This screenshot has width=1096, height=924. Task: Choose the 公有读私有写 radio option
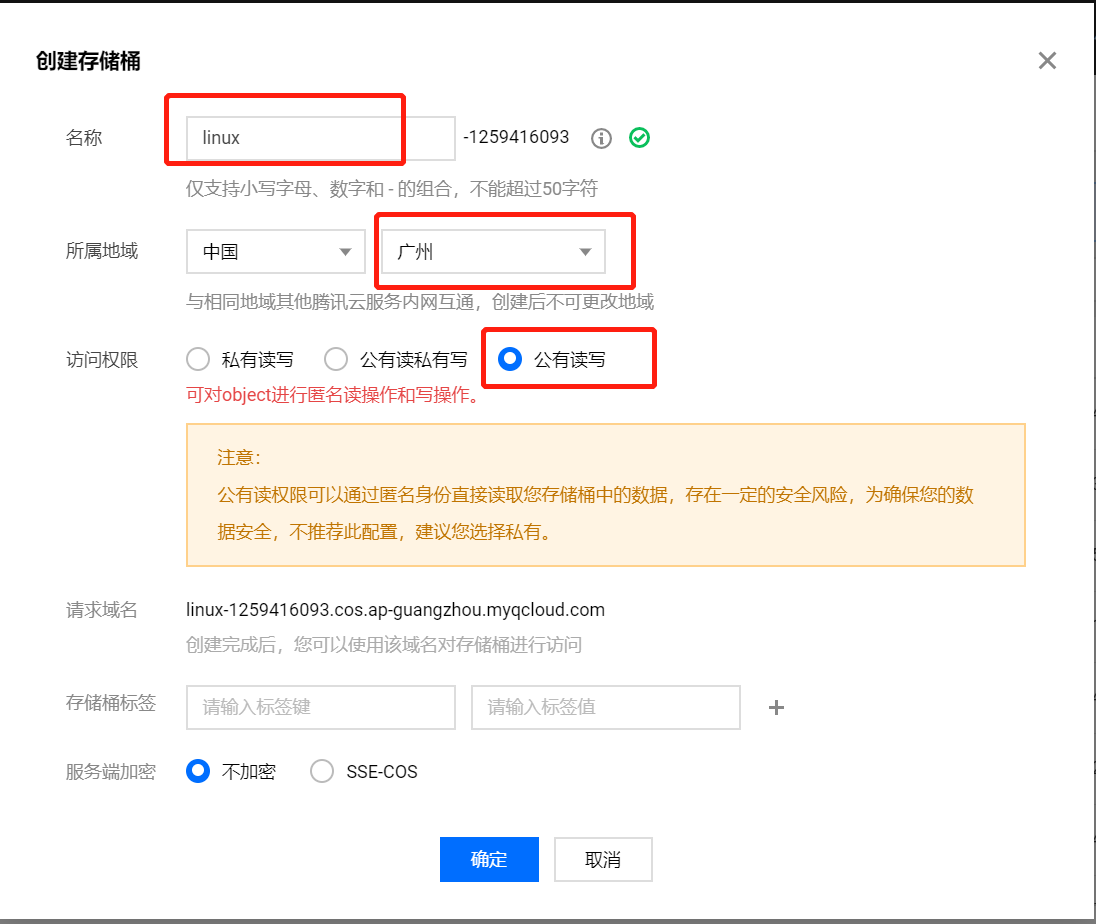pyautogui.click(x=337, y=359)
